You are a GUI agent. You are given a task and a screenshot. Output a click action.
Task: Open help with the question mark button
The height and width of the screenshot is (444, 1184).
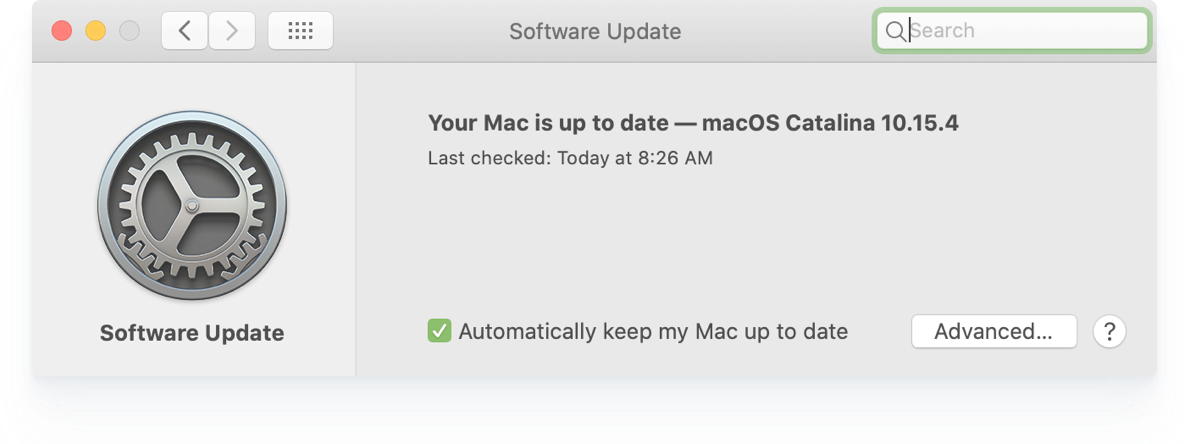(x=1109, y=332)
